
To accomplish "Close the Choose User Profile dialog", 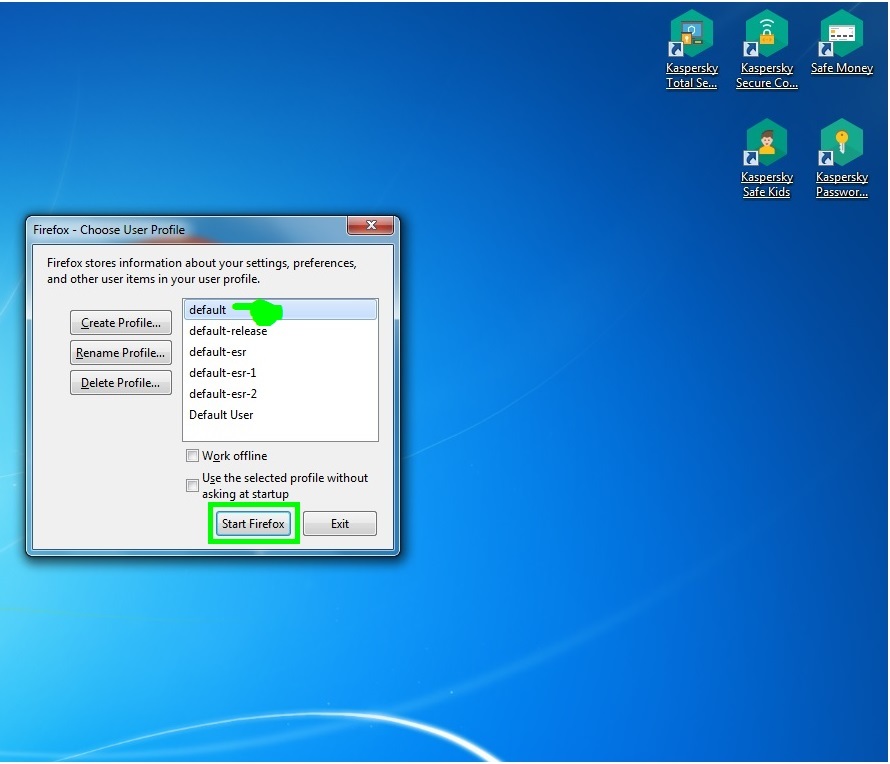I will pos(371,225).
